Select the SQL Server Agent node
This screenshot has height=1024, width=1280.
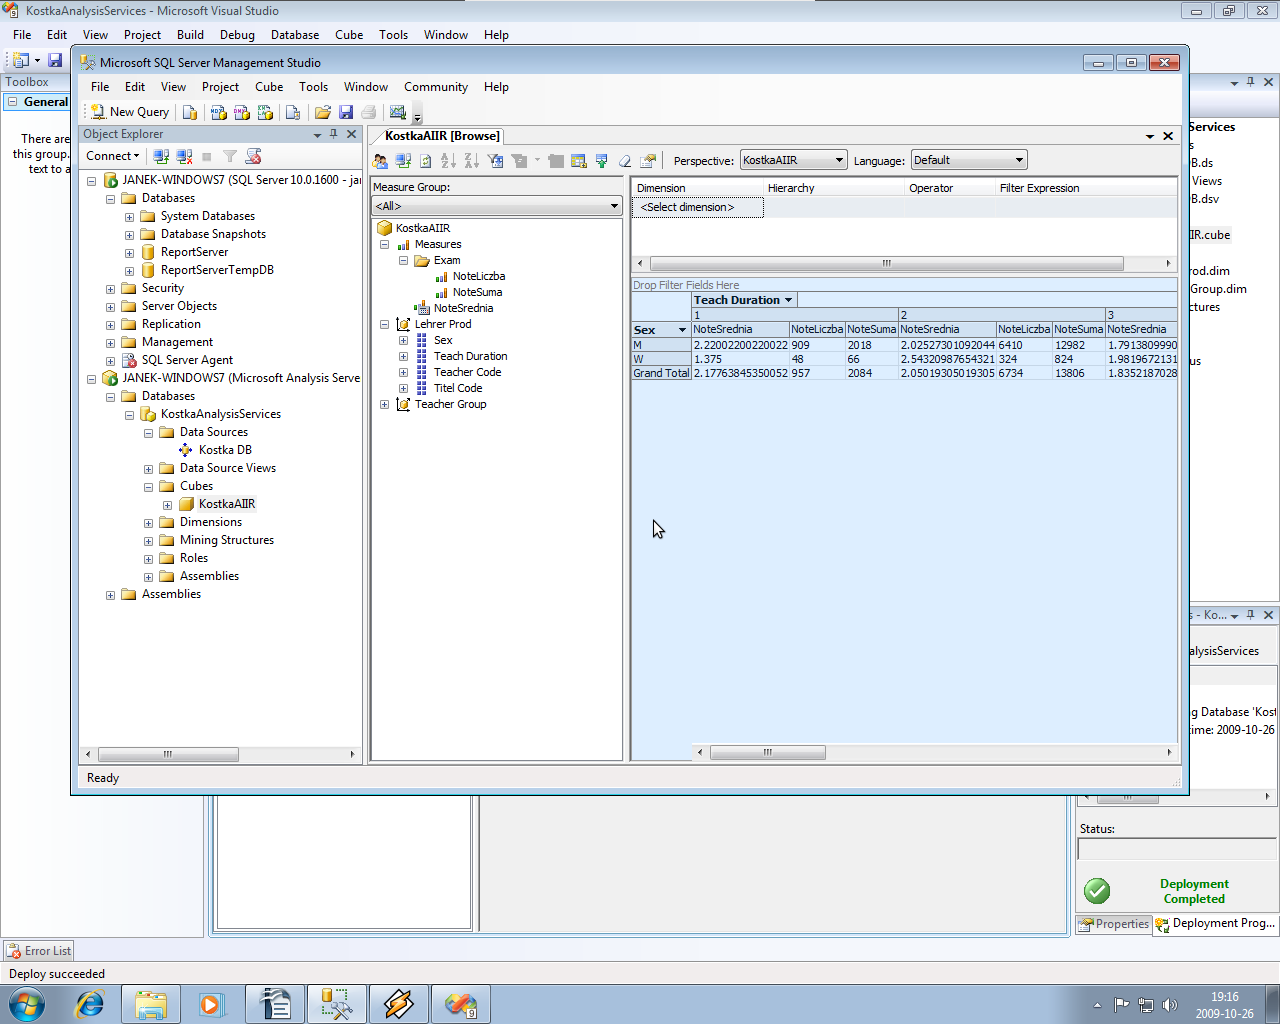tap(187, 360)
